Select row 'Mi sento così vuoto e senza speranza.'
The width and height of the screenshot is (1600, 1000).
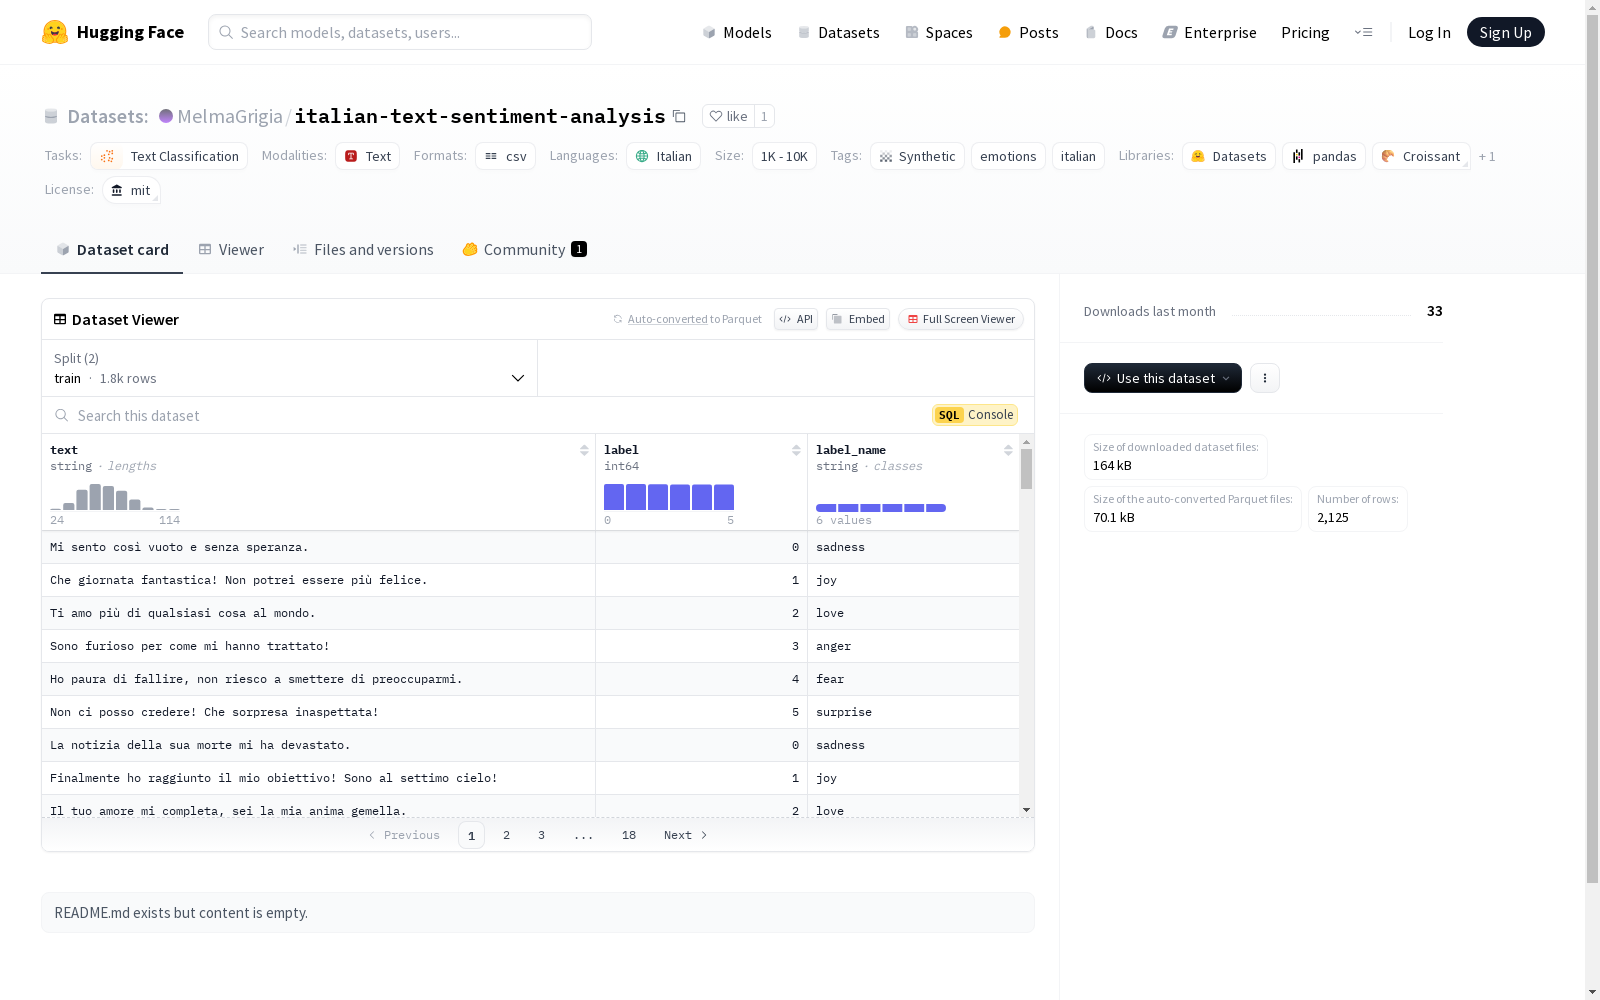tap(530, 547)
